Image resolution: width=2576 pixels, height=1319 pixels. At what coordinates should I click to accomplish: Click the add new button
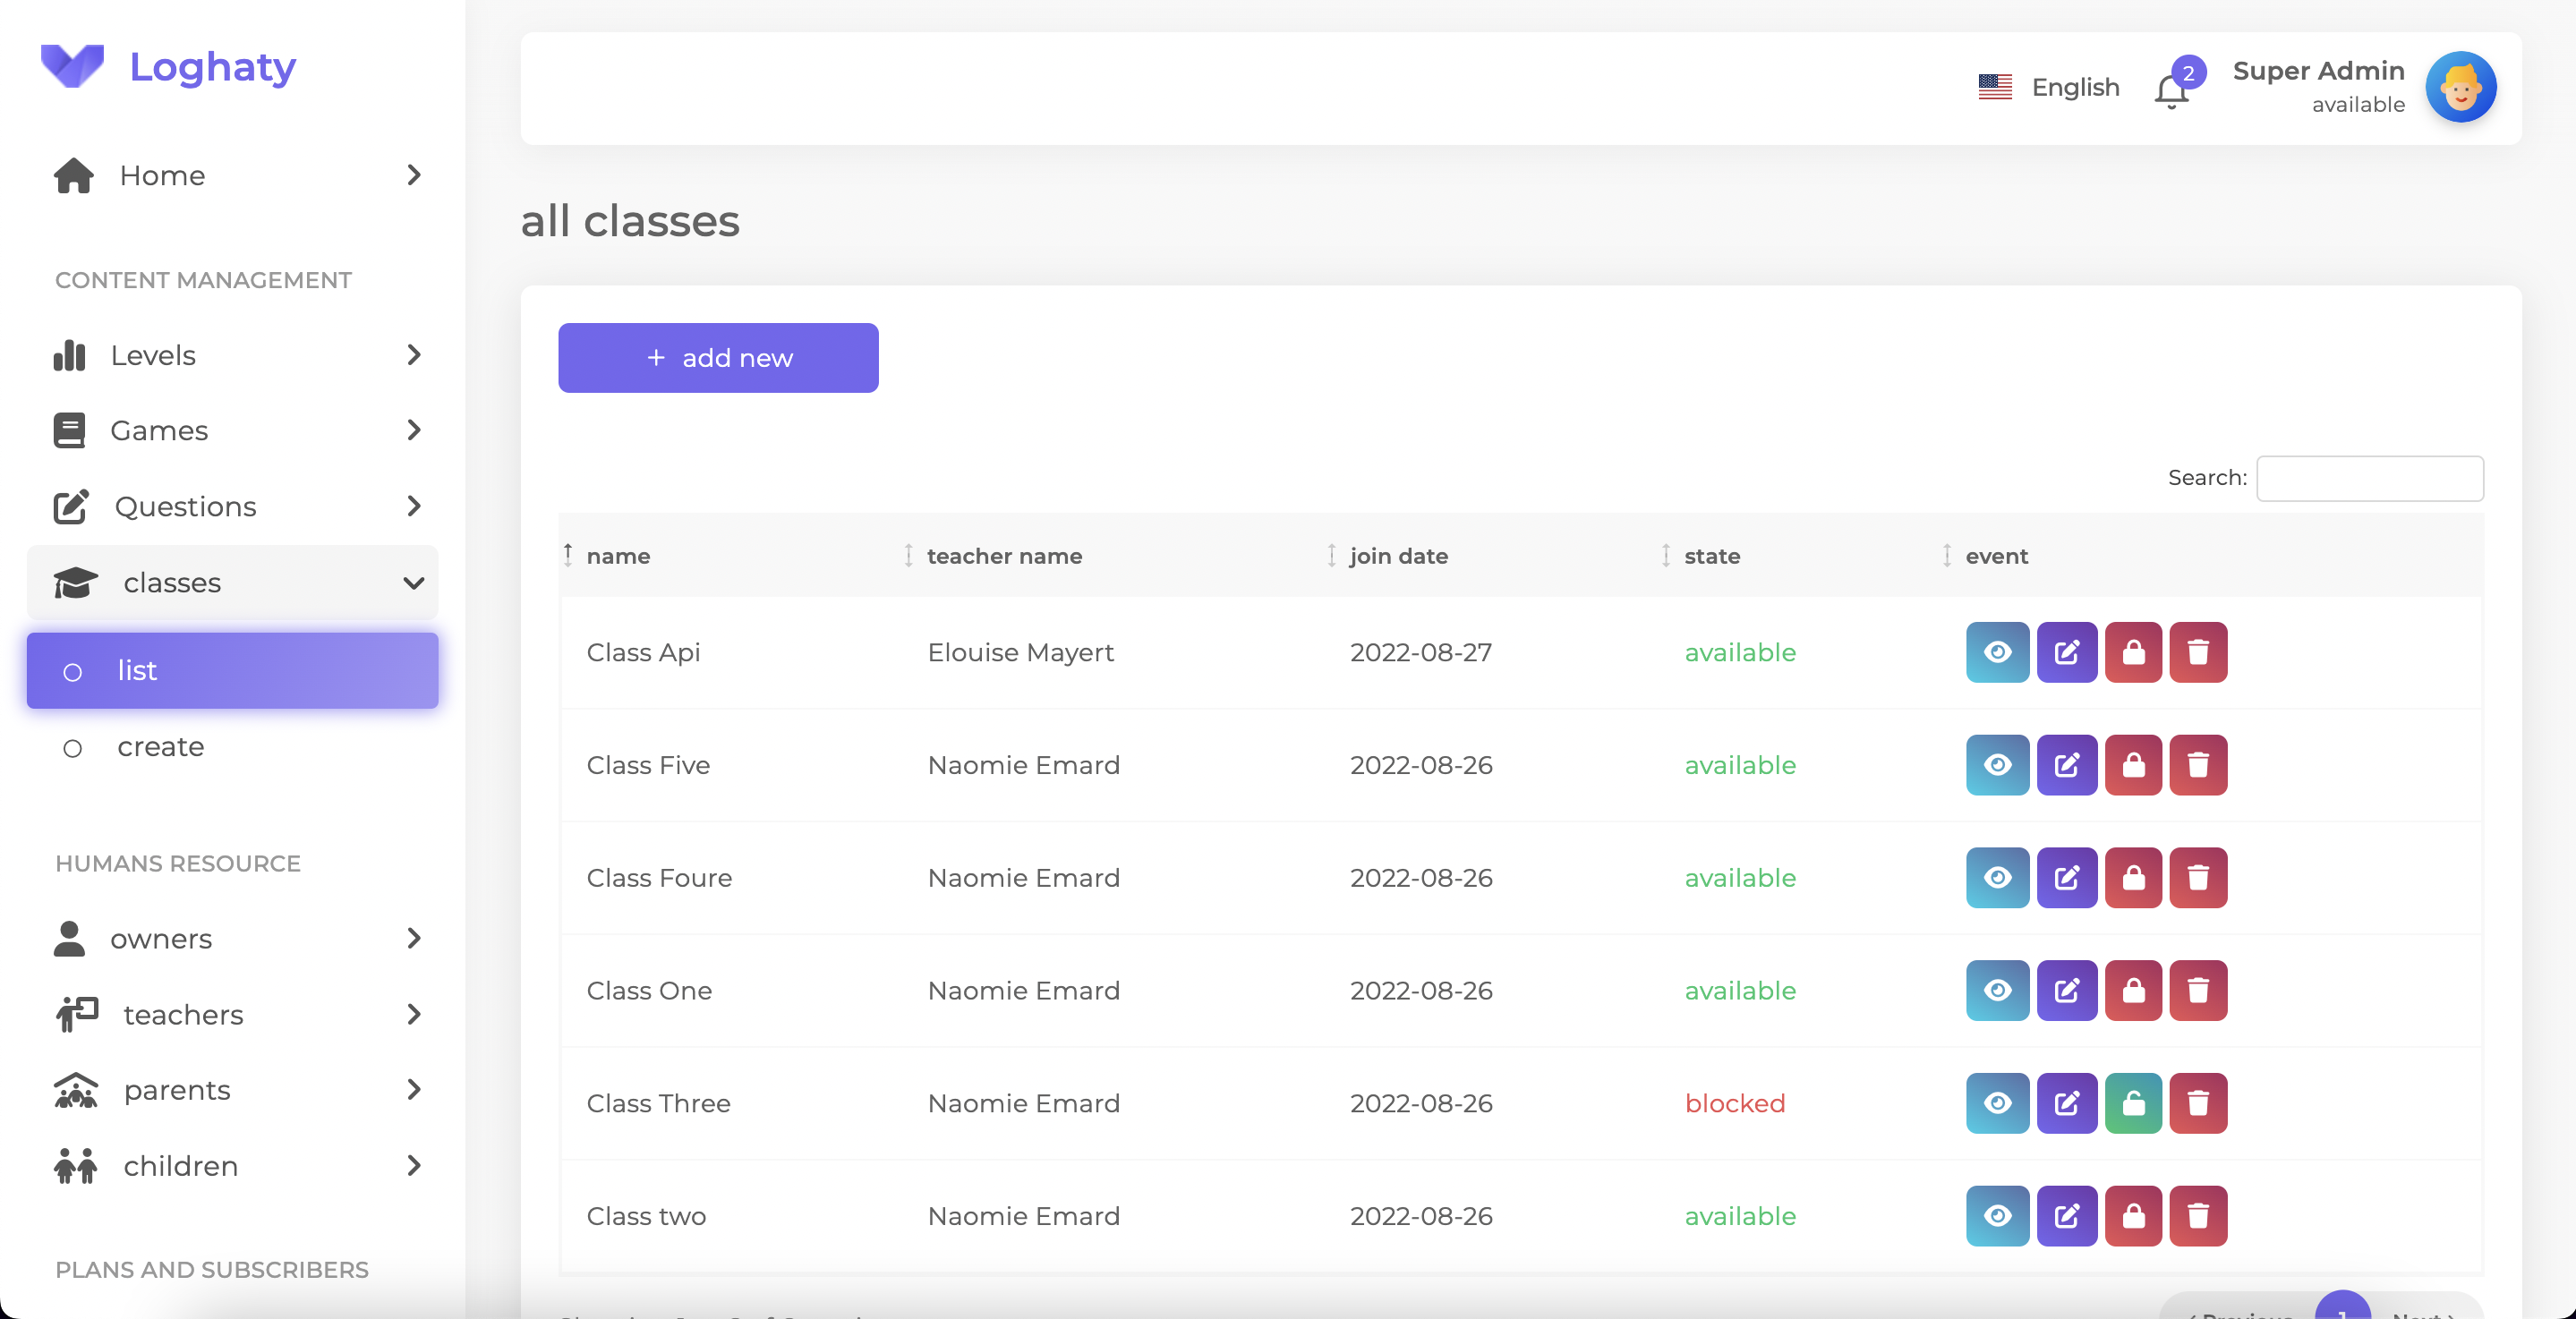[718, 358]
